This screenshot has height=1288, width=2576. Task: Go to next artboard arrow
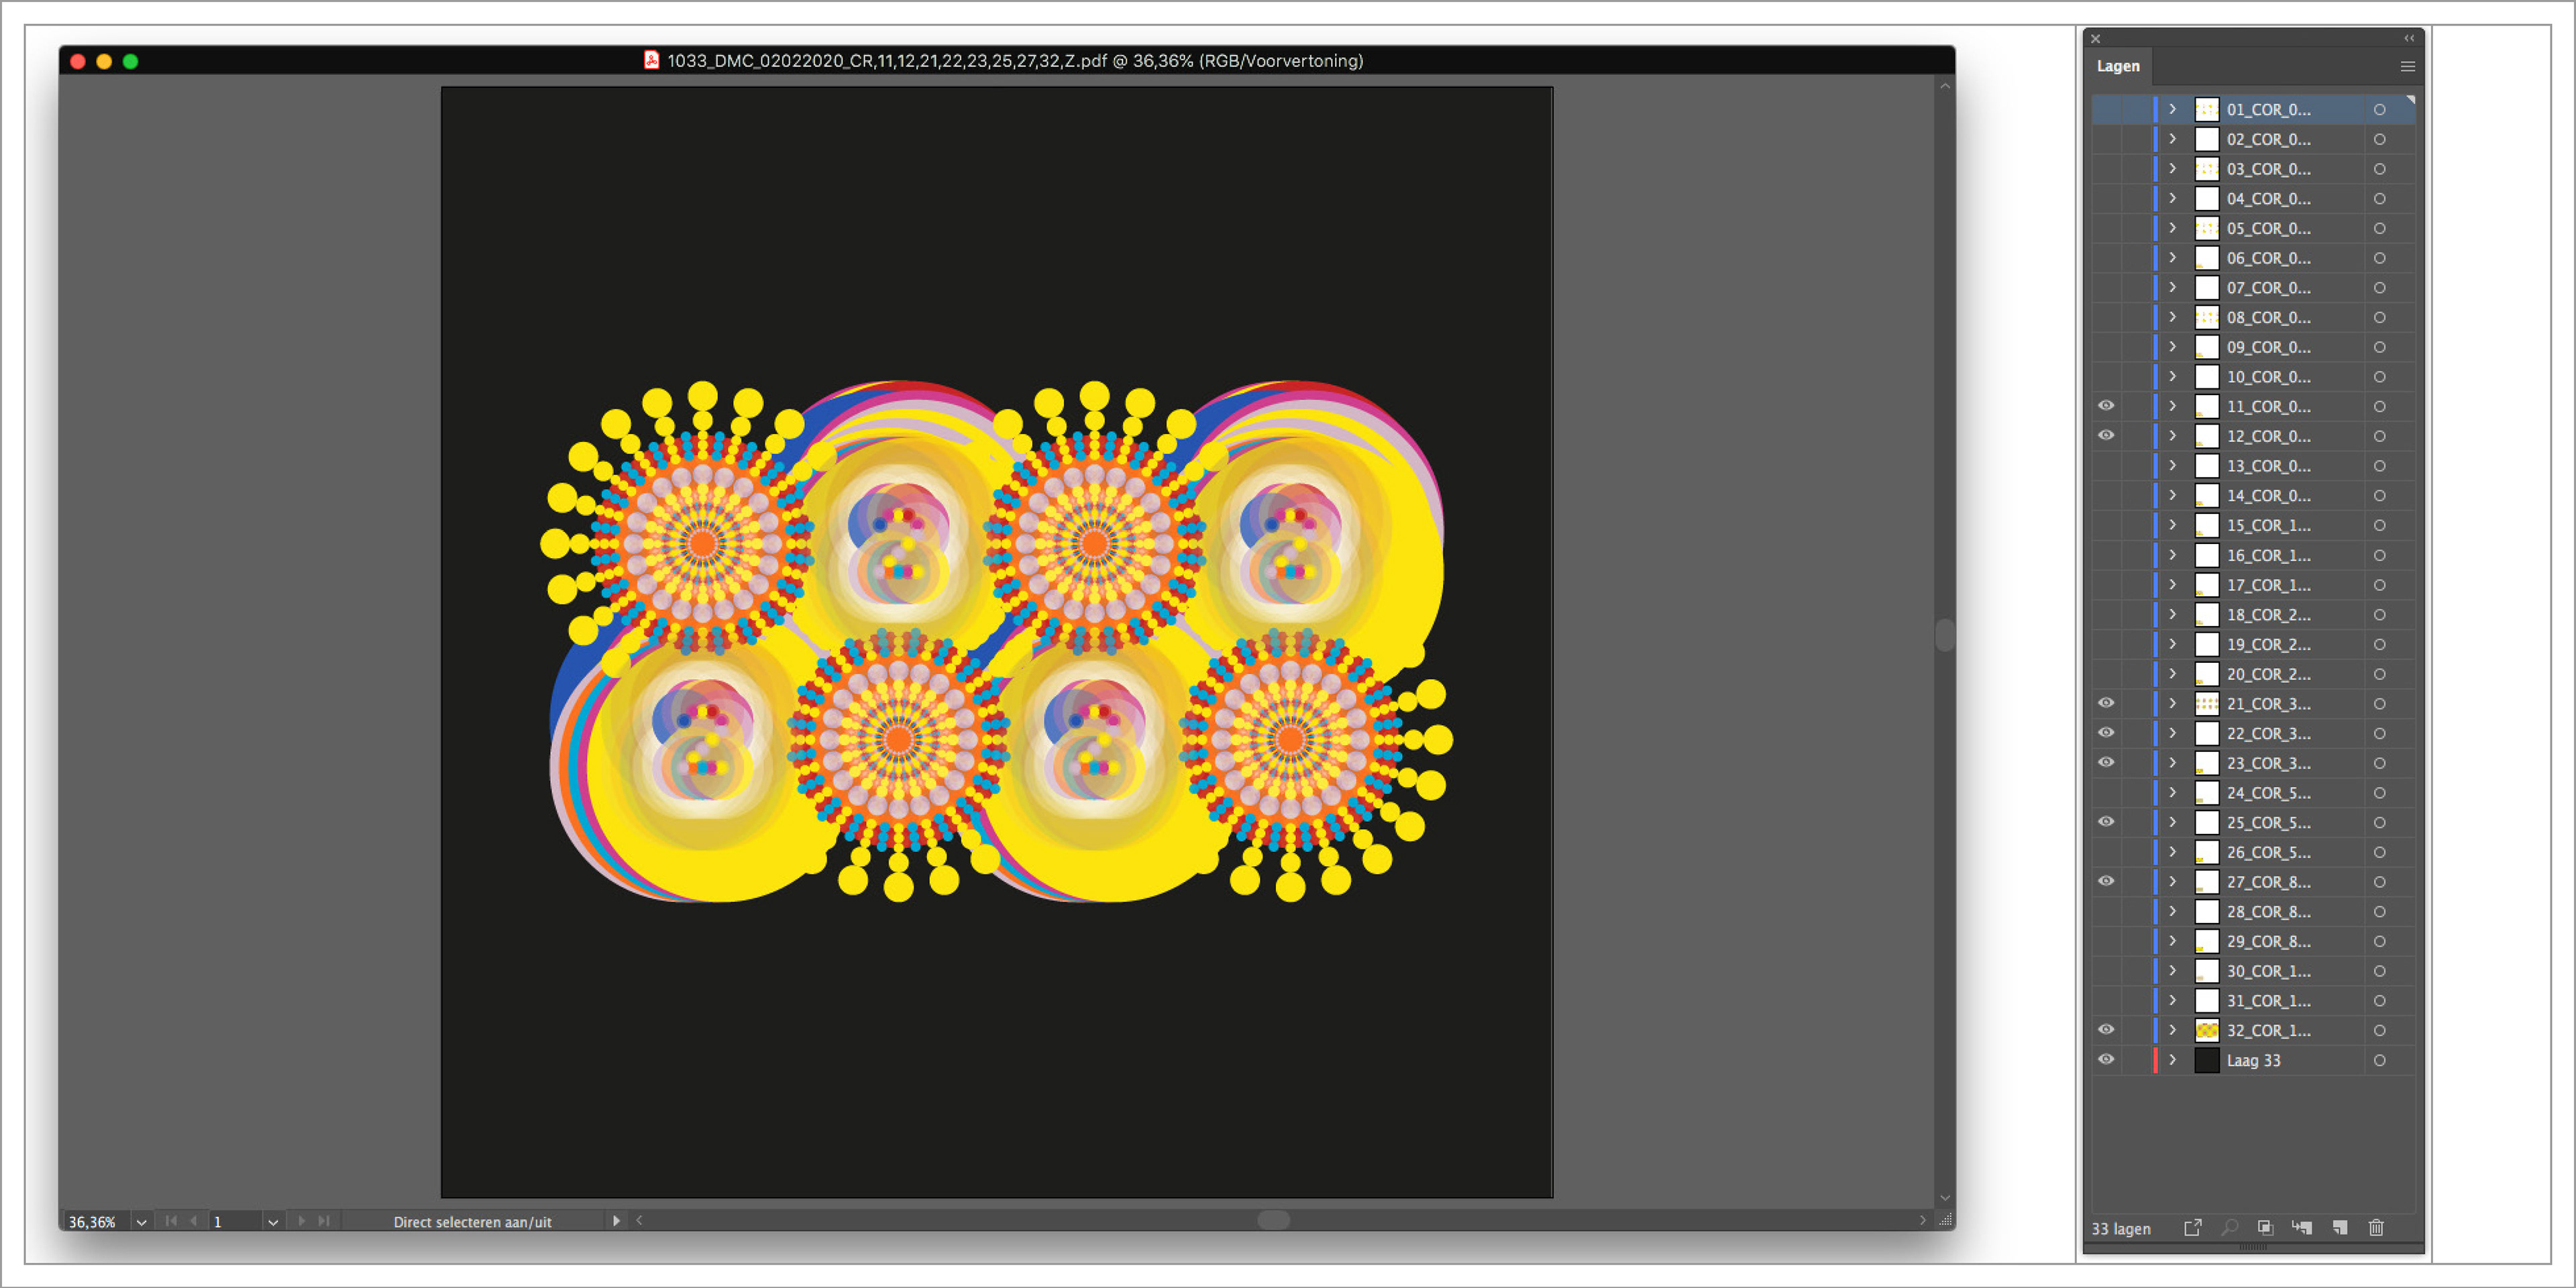[301, 1220]
